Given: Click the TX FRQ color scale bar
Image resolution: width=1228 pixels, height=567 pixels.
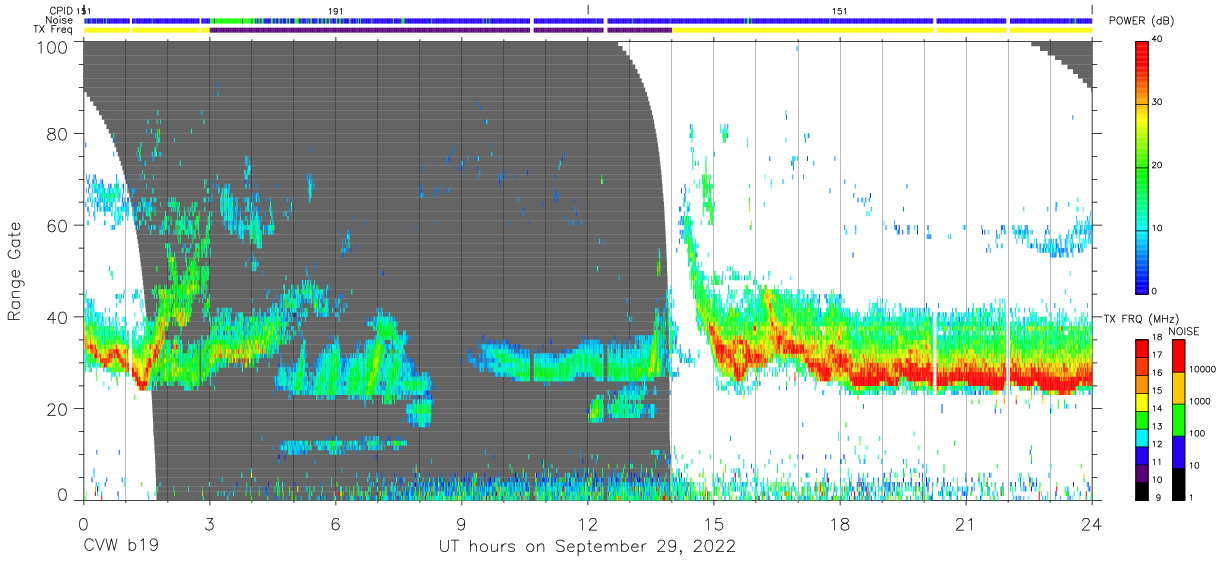Looking at the screenshot, I should (x=1143, y=419).
